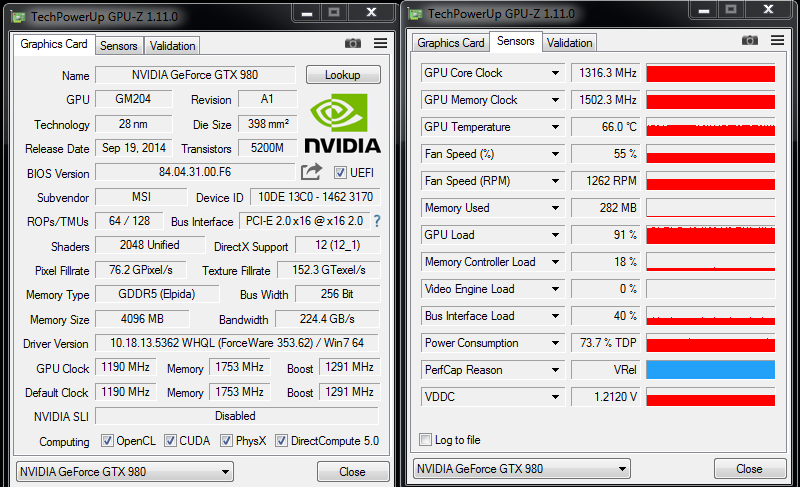The image size is (800, 487).
Task: Click the Driver Version field
Action: point(237,343)
